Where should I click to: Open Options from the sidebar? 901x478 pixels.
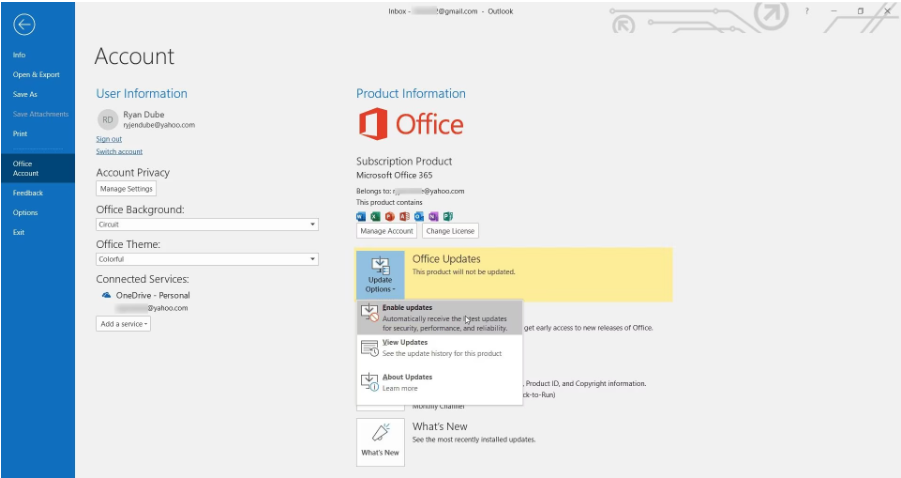click(x=25, y=213)
